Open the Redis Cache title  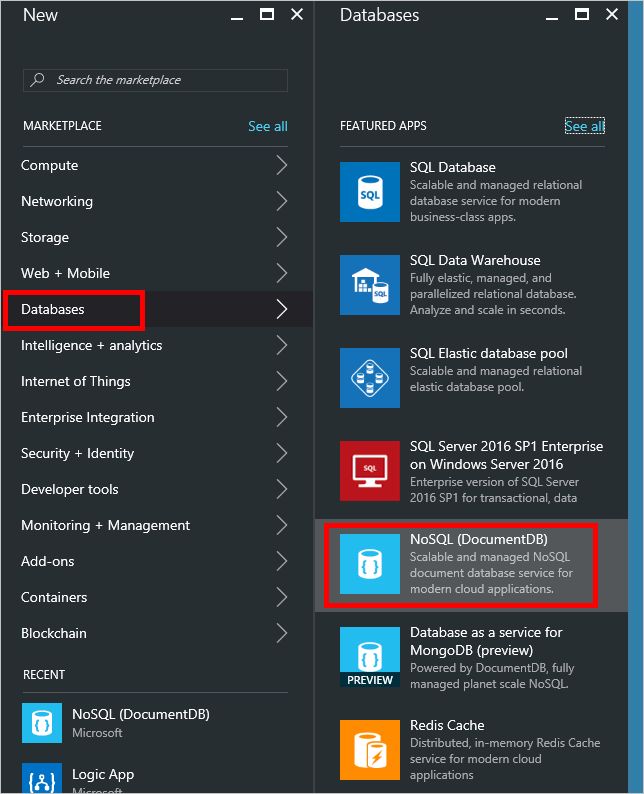pyautogui.click(x=447, y=725)
